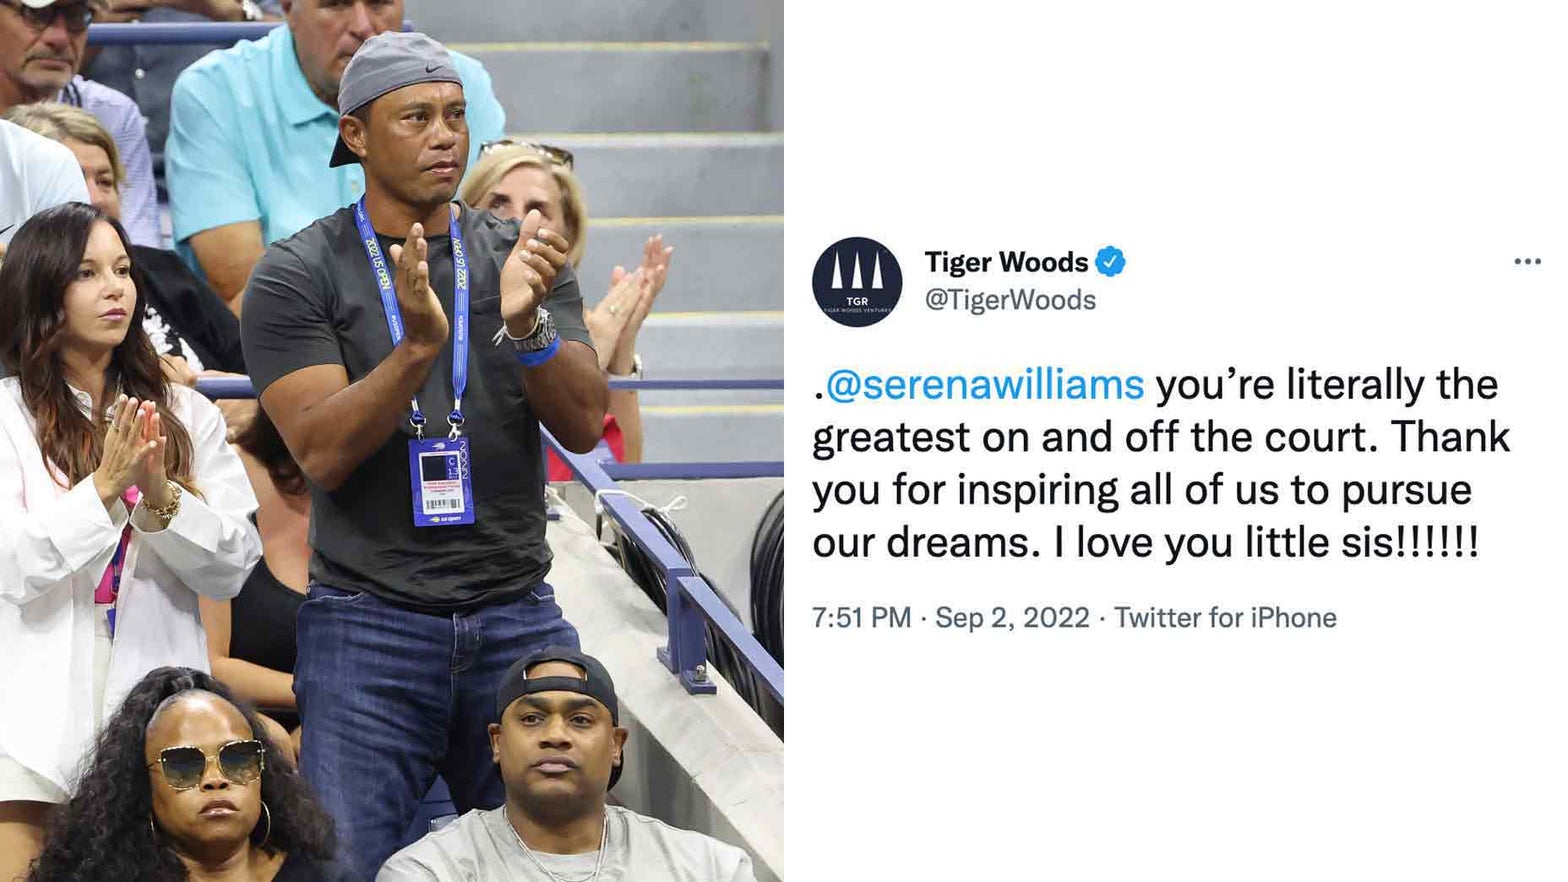1568x882 pixels.
Task: Click the TGR profile avatar
Action: [x=857, y=282]
